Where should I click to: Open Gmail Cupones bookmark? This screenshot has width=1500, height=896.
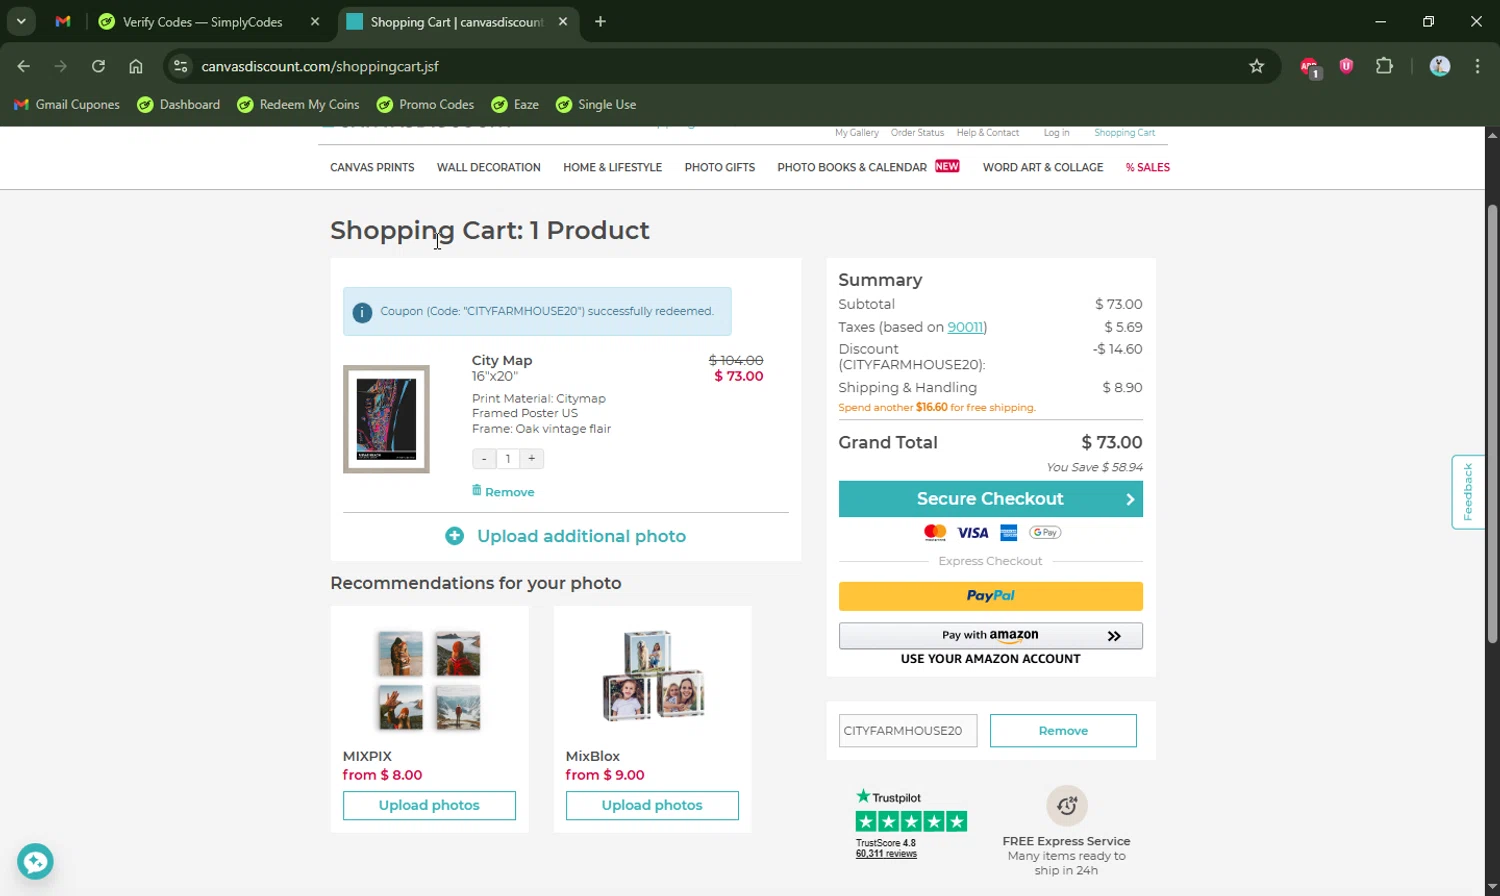point(66,104)
